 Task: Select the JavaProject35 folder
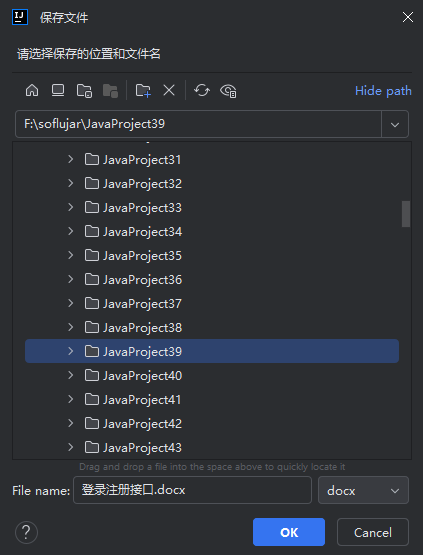tap(212, 256)
